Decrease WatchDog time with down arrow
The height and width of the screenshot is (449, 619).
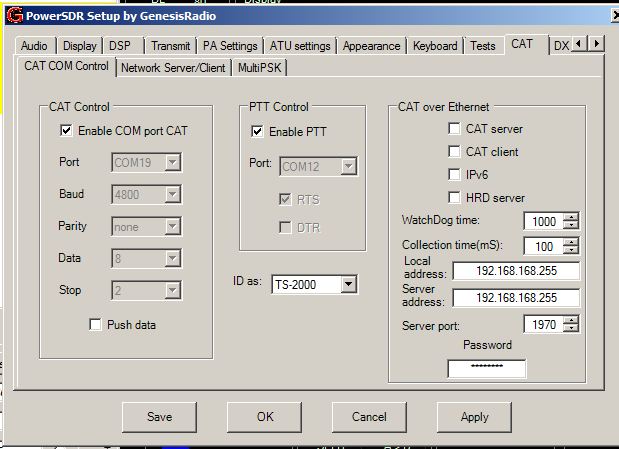(571, 225)
